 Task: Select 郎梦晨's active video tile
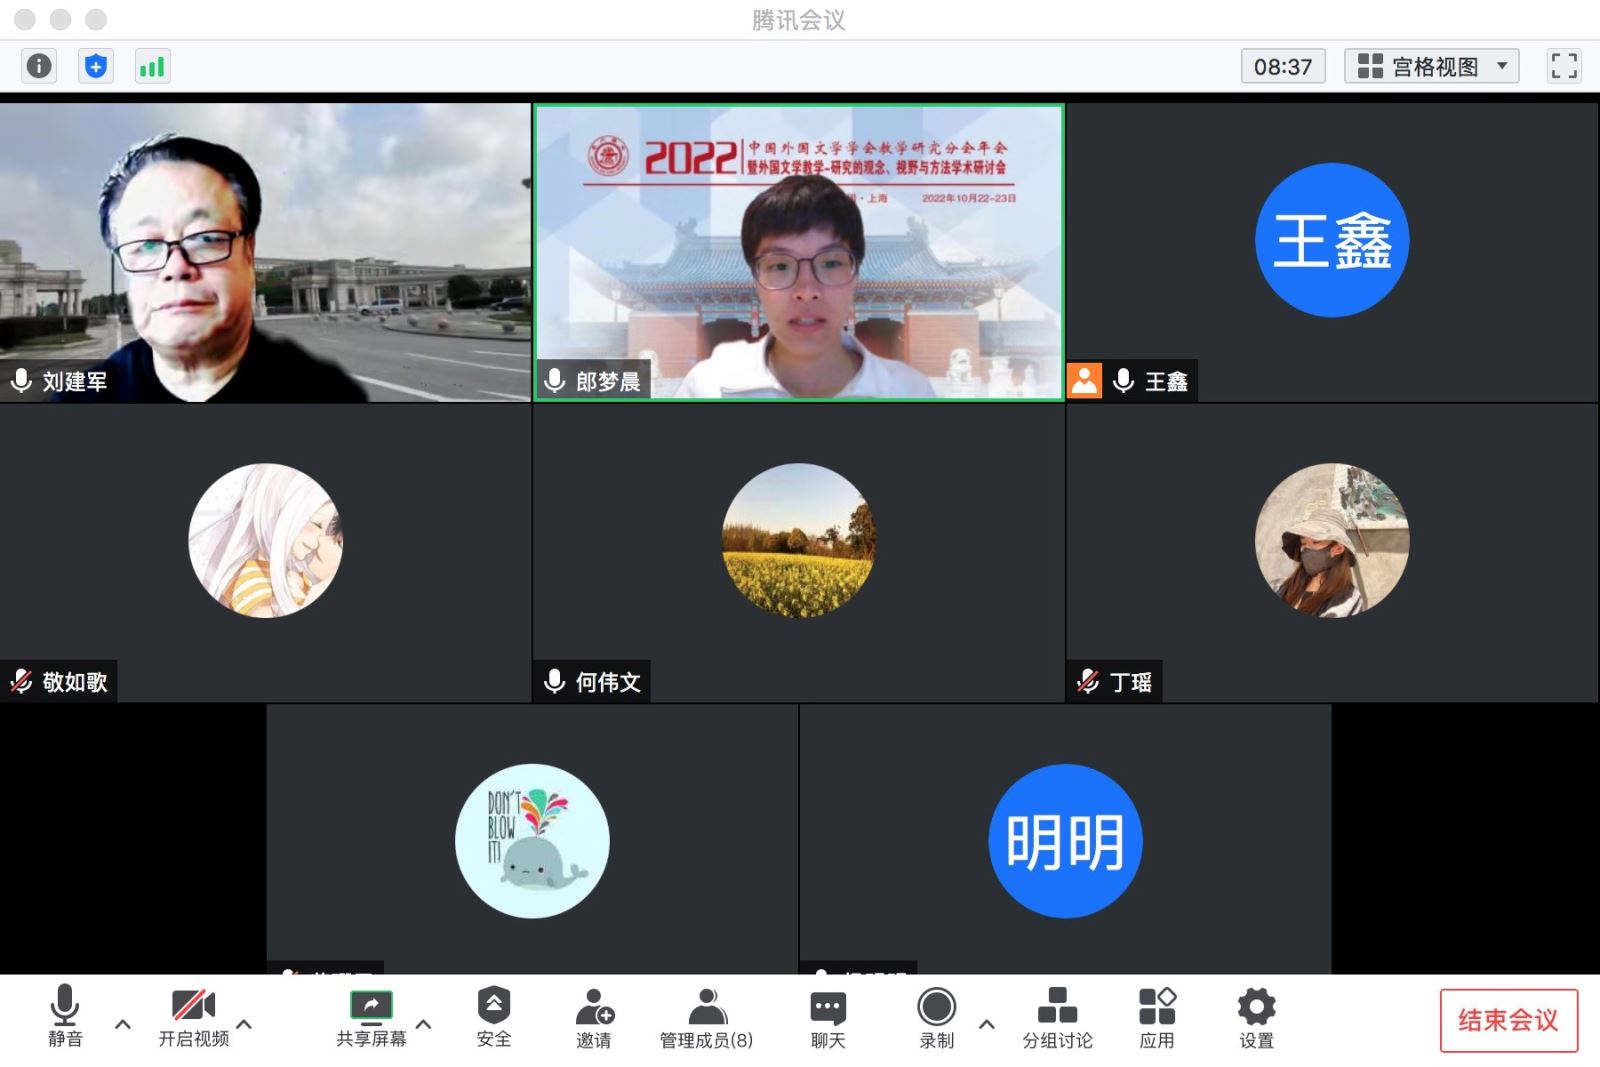click(798, 252)
